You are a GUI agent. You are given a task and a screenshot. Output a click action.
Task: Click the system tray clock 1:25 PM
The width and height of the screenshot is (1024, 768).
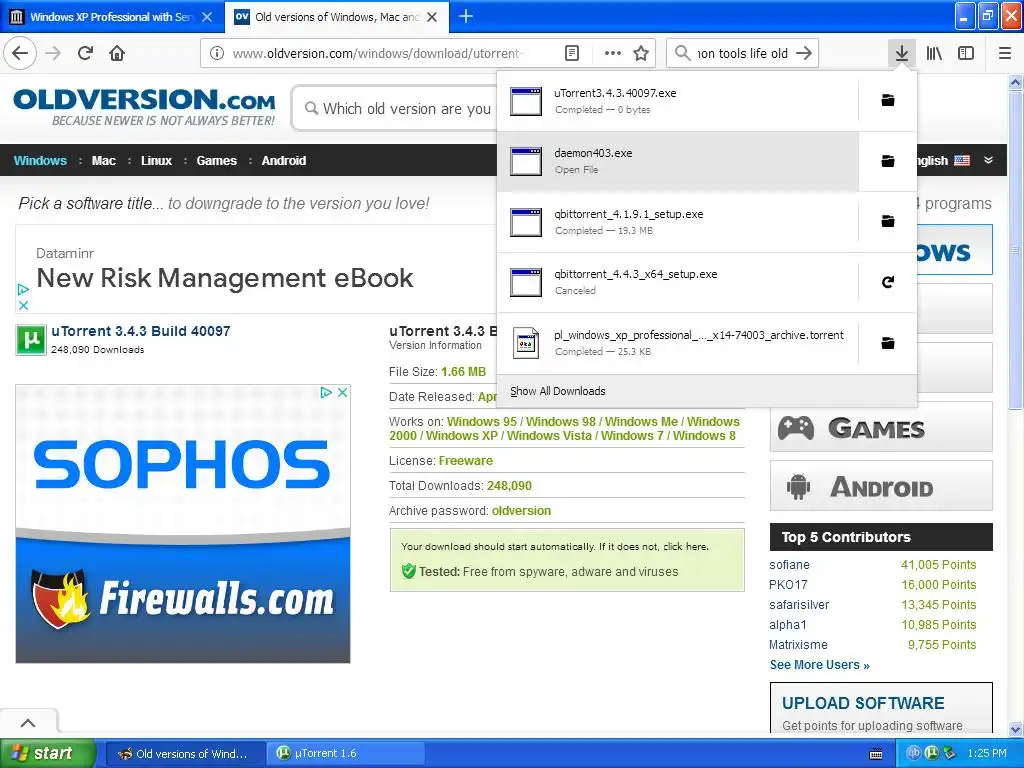[x=987, y=753]
